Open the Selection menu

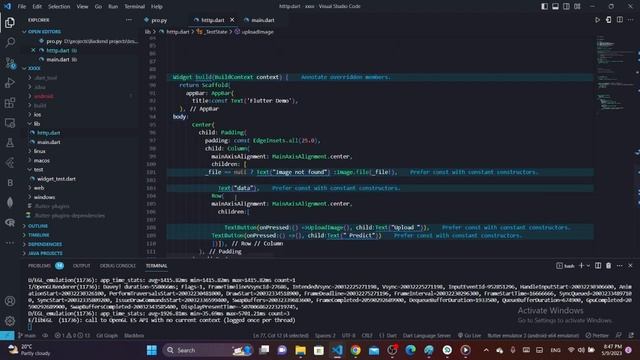pos(59,6)
